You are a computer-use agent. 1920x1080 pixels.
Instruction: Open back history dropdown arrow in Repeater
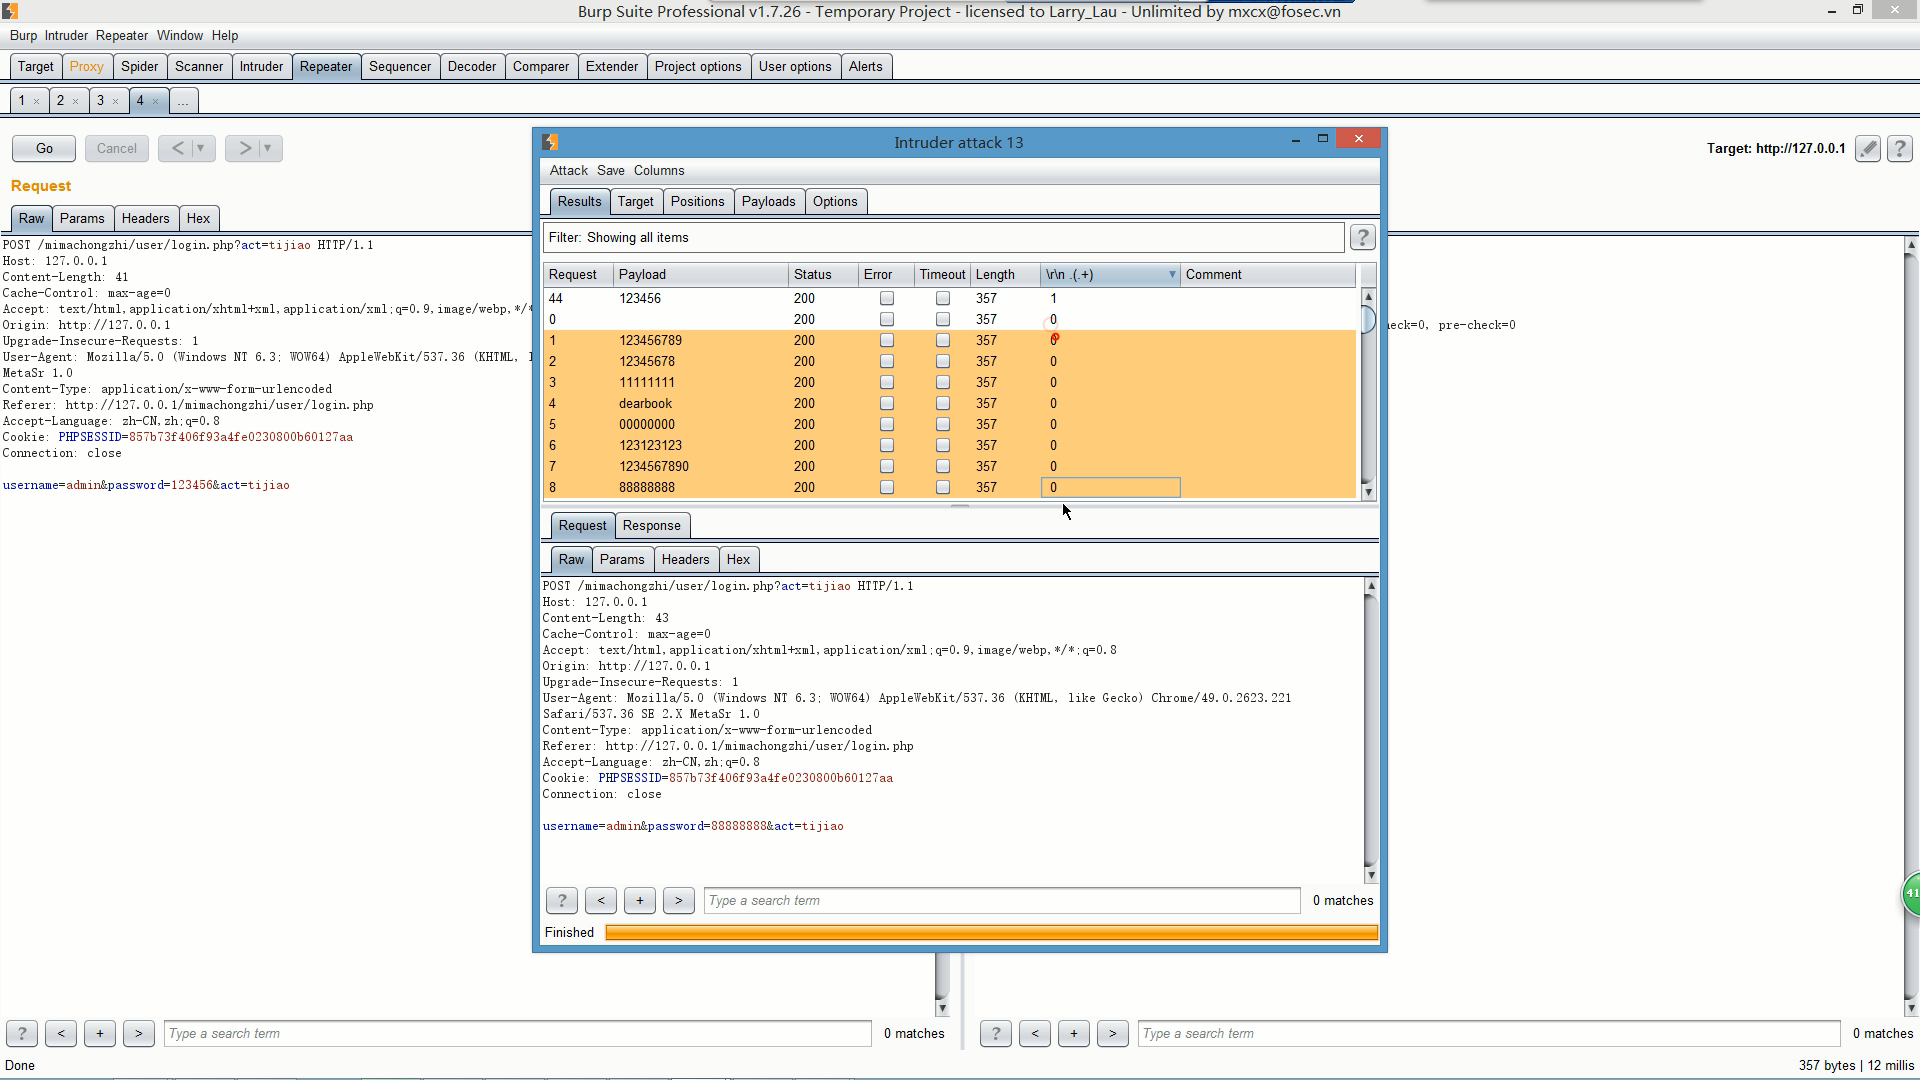pos(201,148)
